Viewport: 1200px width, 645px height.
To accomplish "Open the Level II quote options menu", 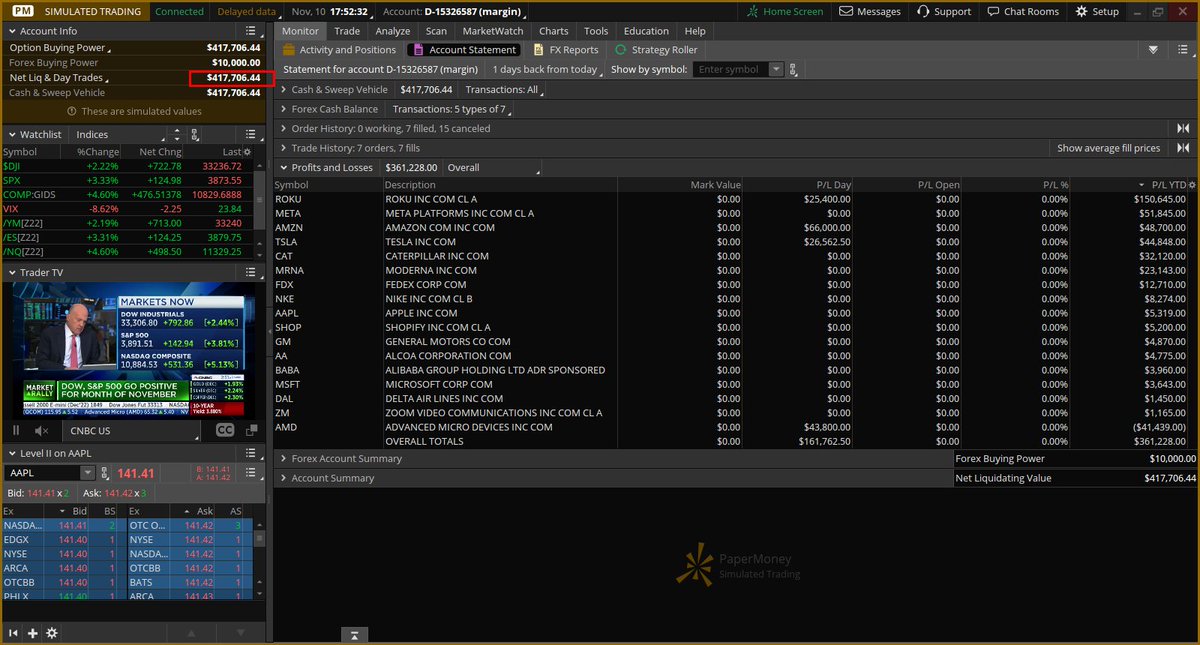I will pos(253,473).
